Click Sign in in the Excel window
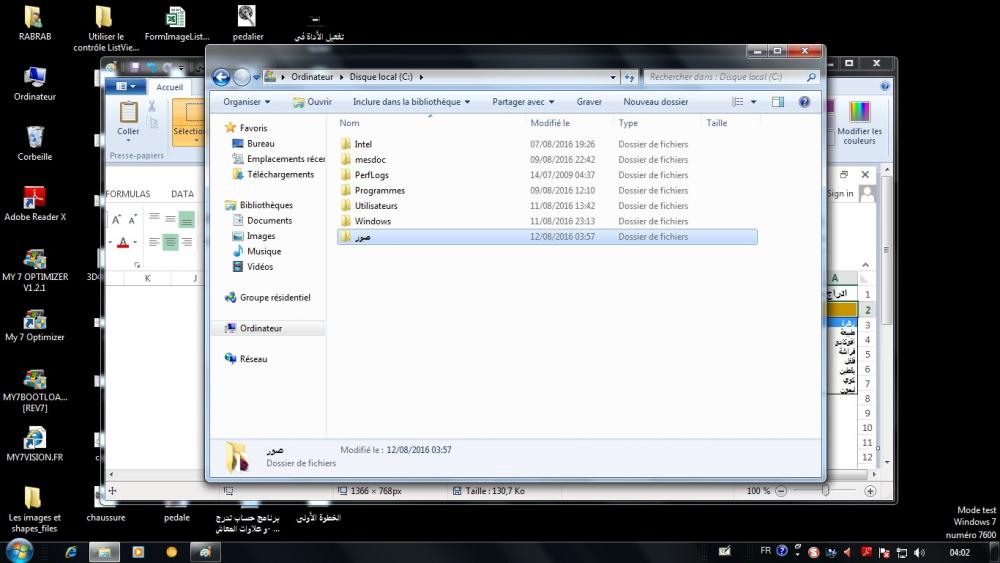Image resolution: width=1000 pixels, height=563 pixels. coord(840,194)
